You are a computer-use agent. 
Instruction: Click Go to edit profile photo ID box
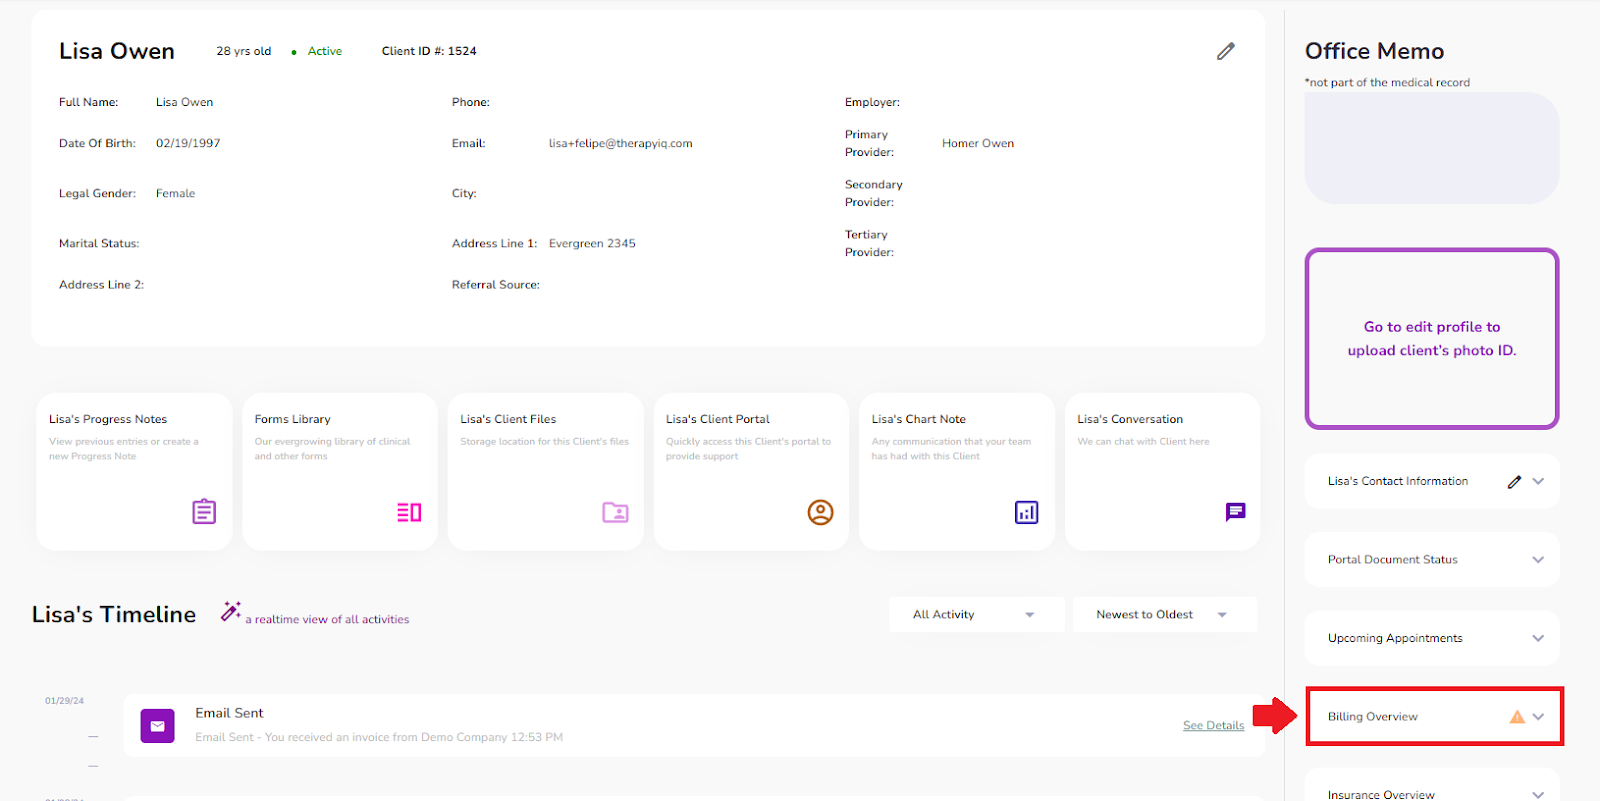pos(1432,339)
